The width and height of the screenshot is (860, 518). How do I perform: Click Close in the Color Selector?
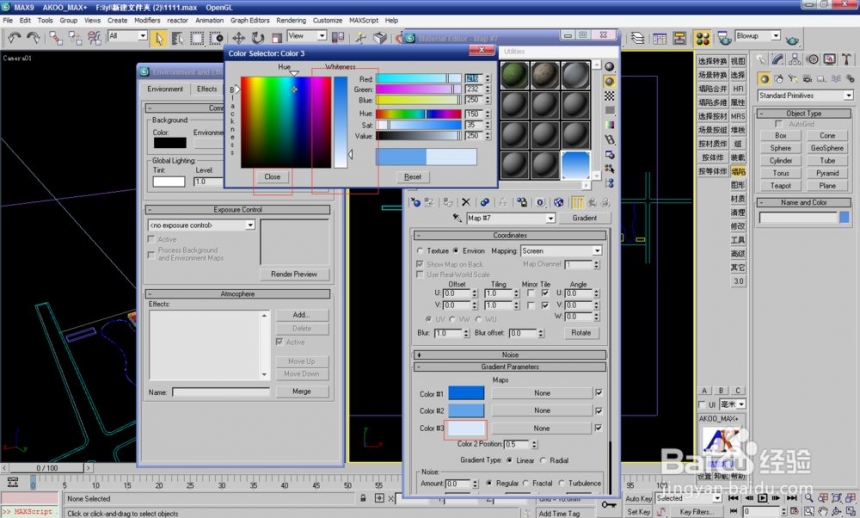click(272, 177)
